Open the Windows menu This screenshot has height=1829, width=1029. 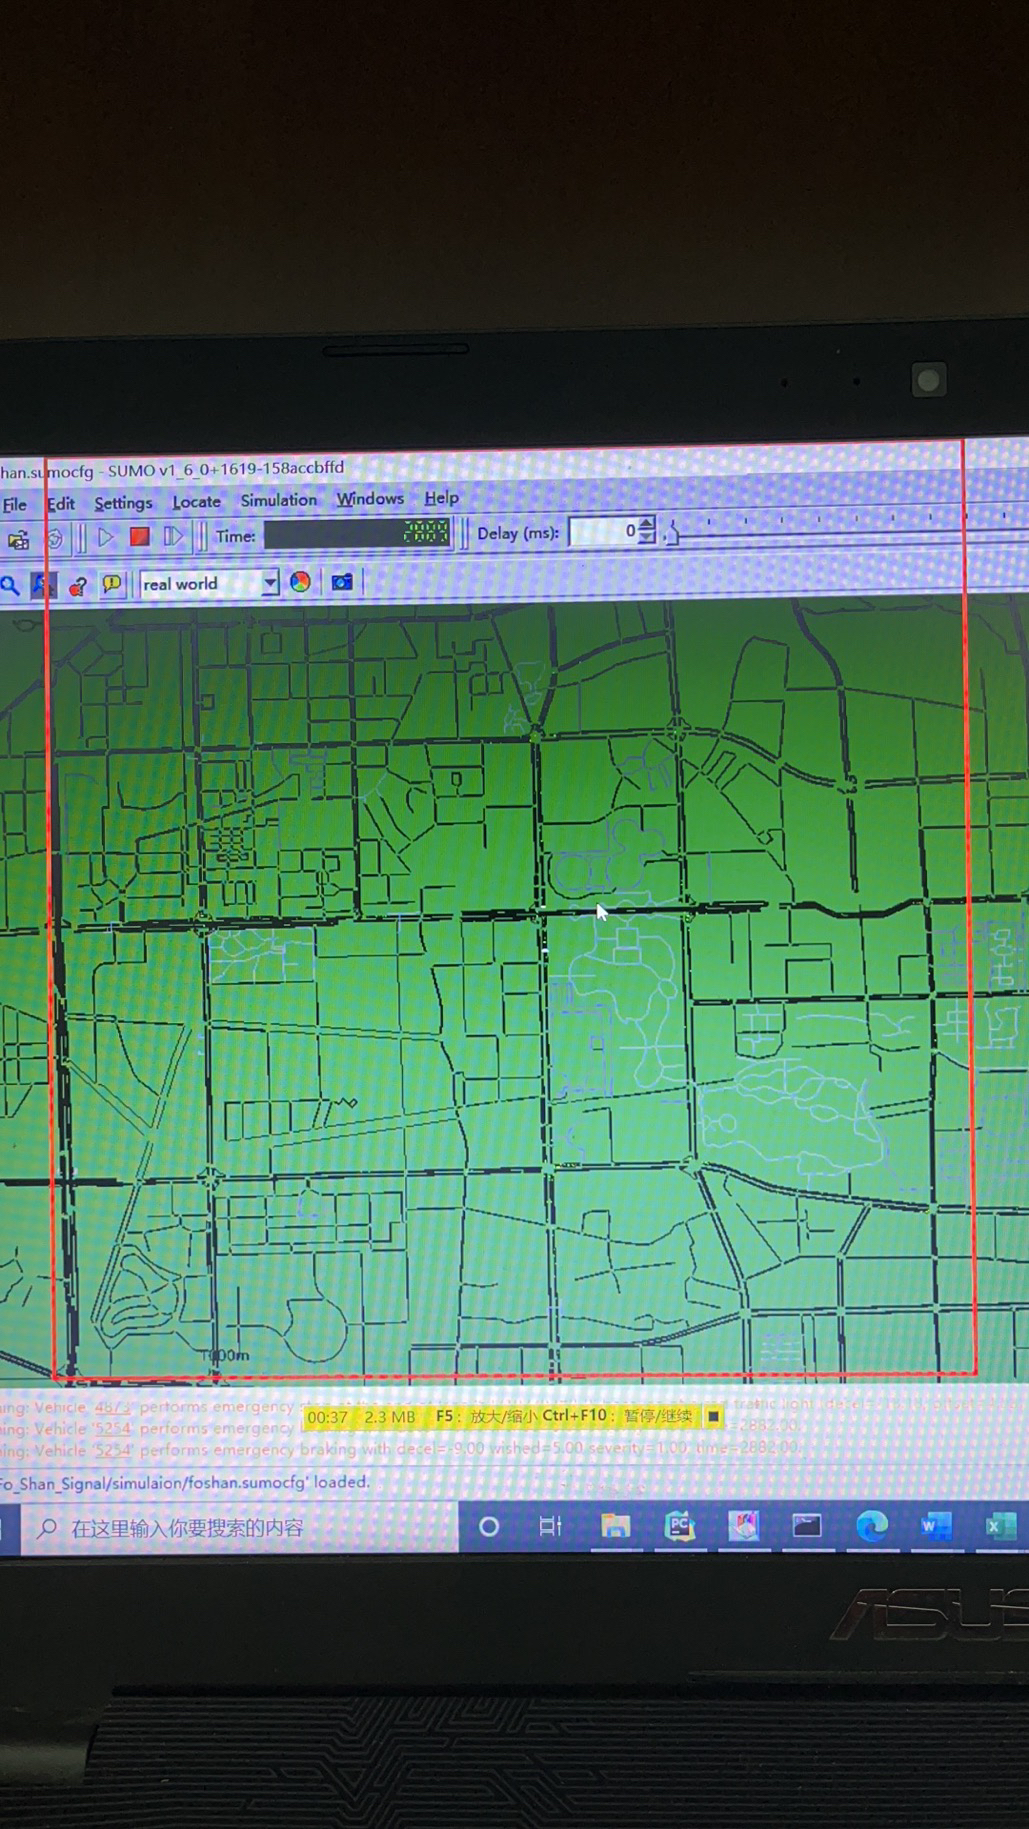coord(370,498)
